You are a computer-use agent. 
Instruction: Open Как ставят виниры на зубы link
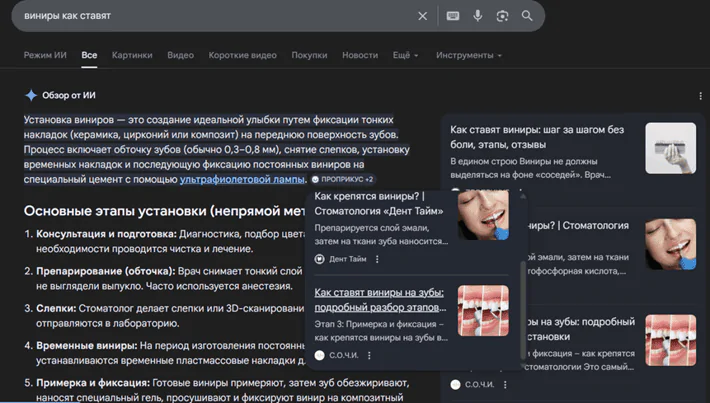click(380, 300)
